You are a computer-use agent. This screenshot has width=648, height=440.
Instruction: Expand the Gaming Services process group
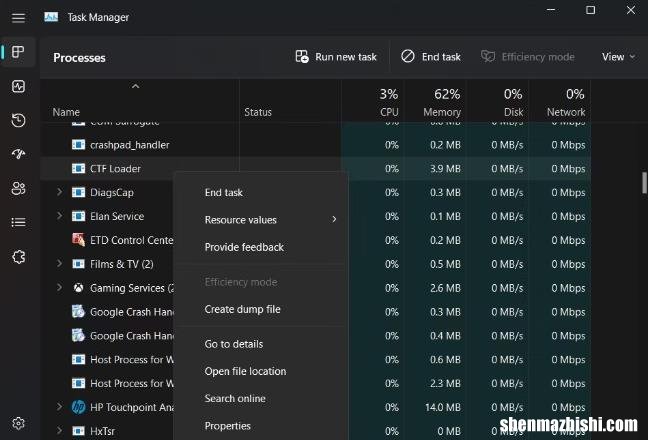click(x=60, y=288)
